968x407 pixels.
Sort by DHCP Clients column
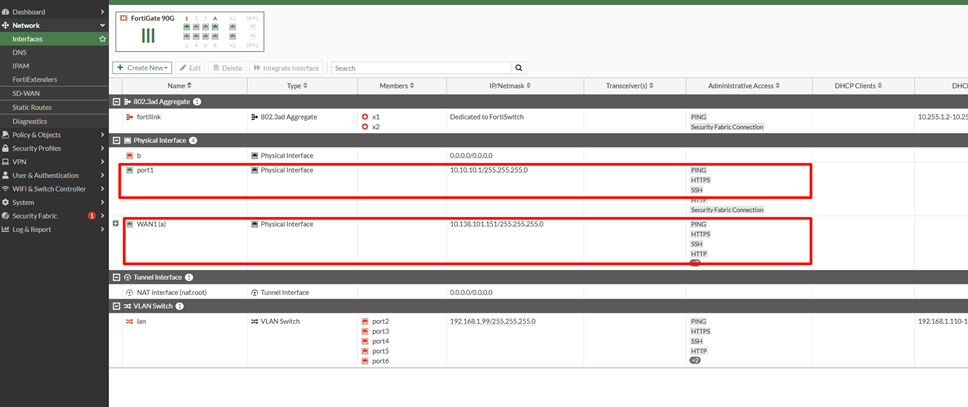click(857, 86)
